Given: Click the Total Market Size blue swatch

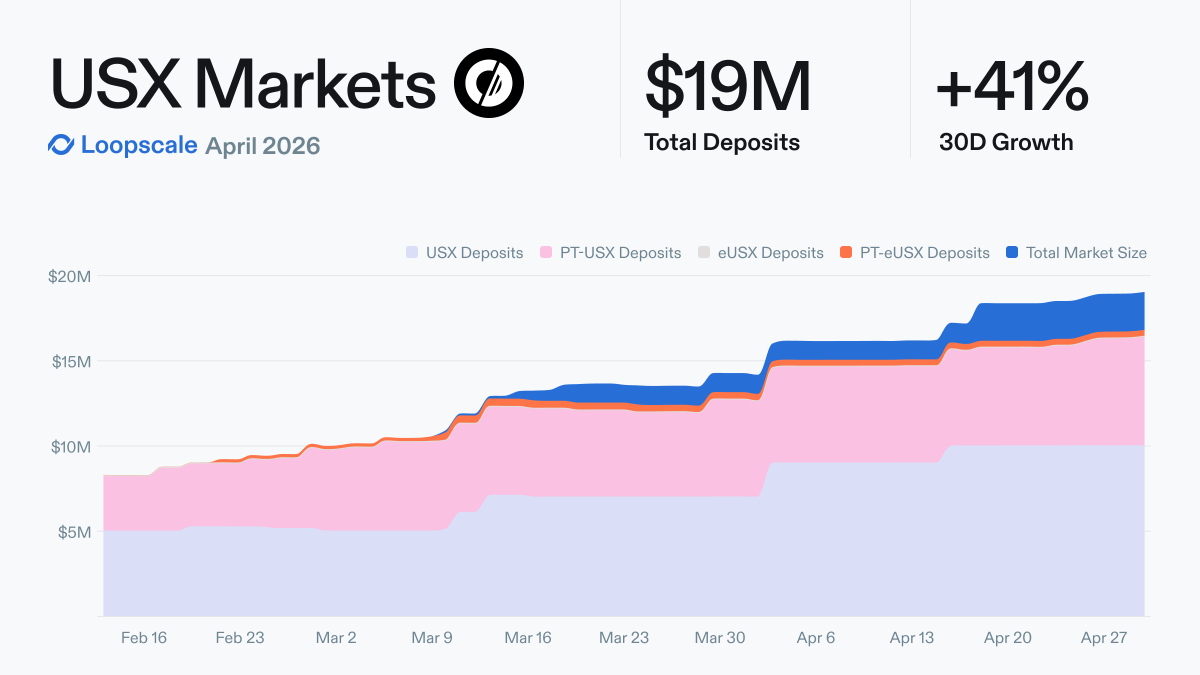Looking at the screenshot, I should [x=1012, y=253].
